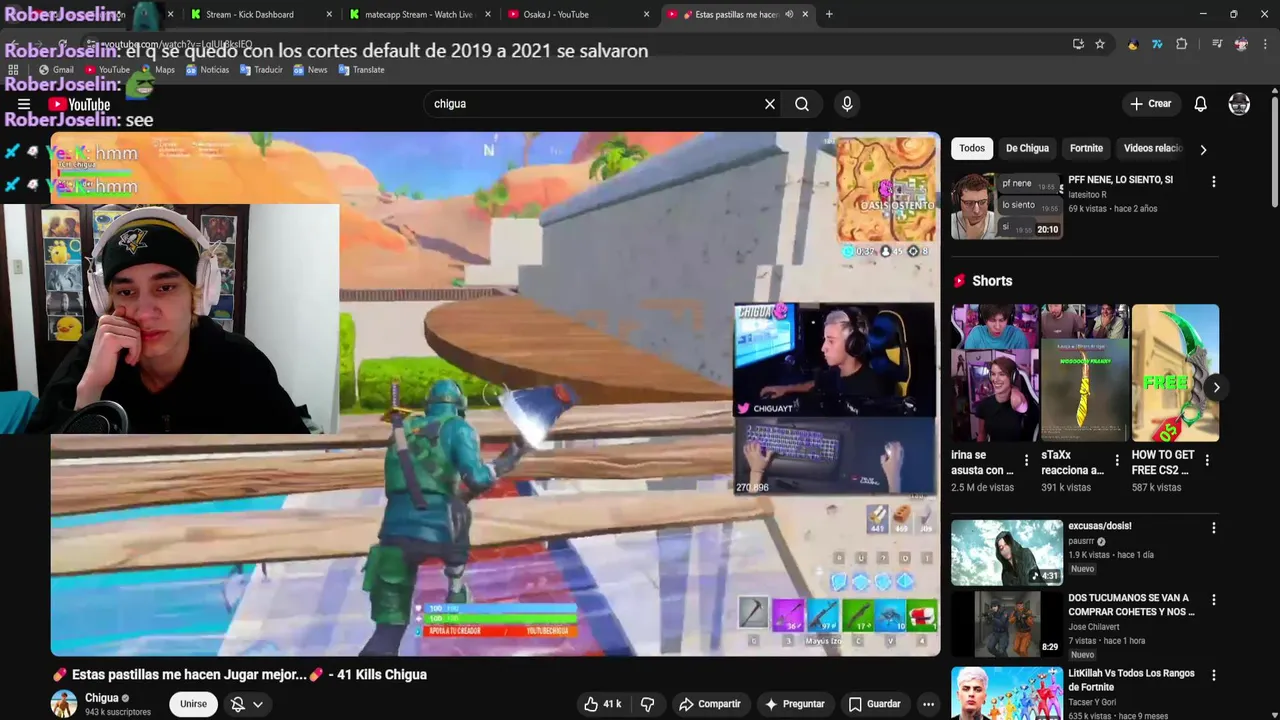Screen dimensions: 1280x720
Task: Open LitKillah Vs Todos video title
Action: click(x=1131, y=680)
